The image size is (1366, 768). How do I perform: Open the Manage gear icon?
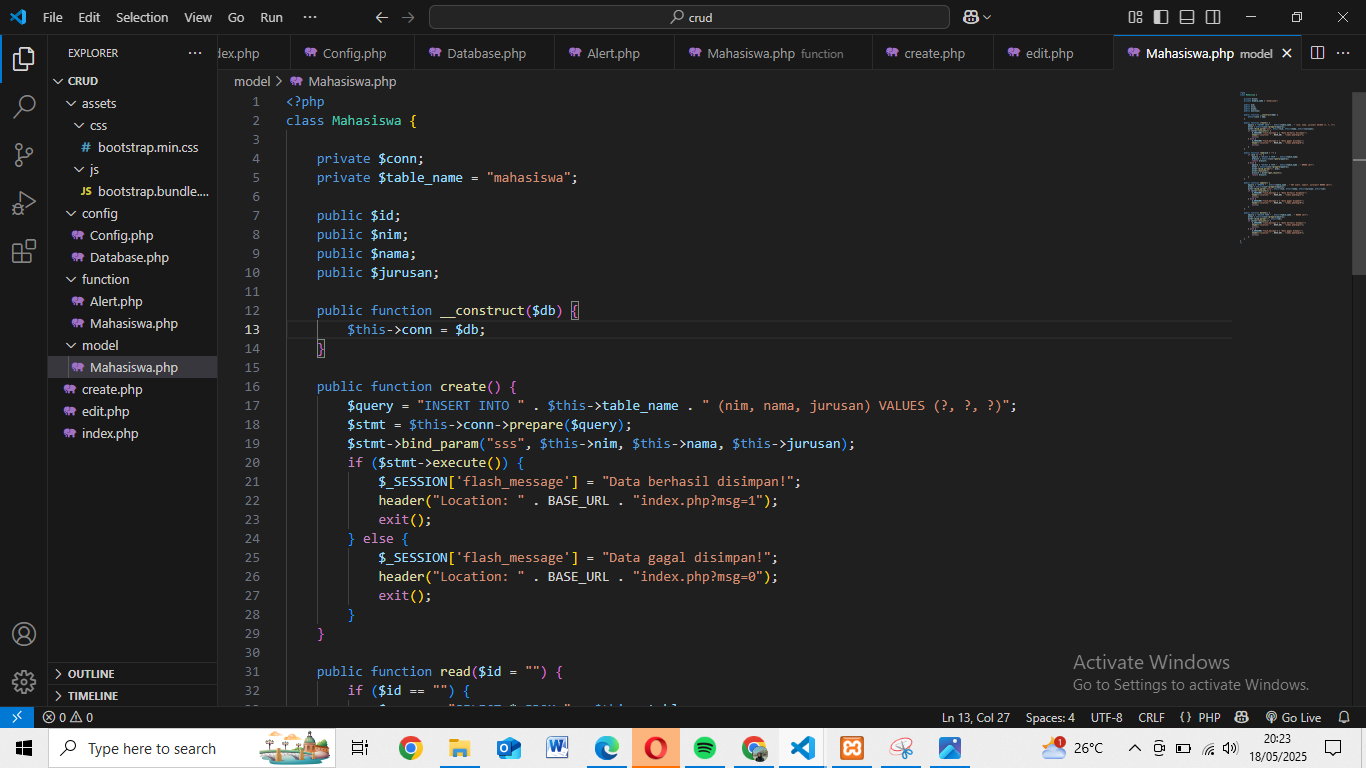(24, 681)
